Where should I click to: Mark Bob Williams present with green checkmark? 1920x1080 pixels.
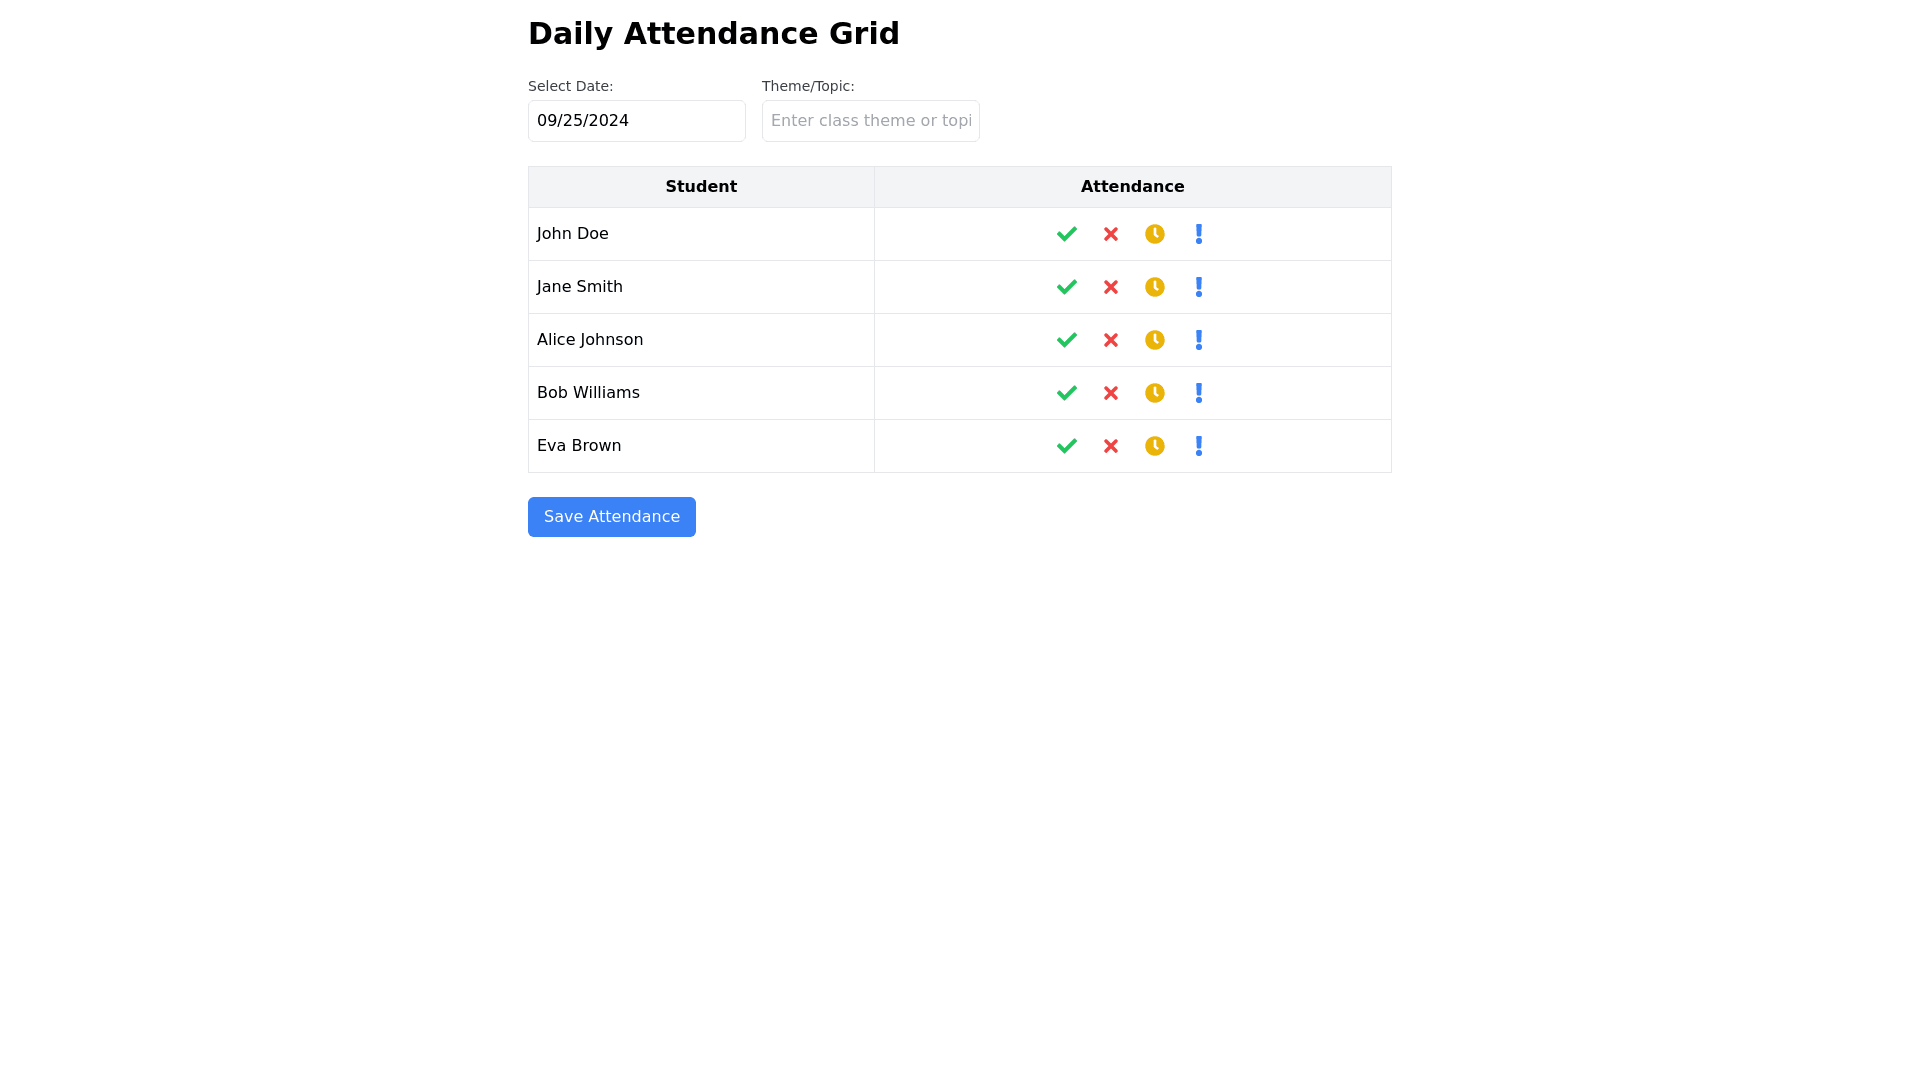coord(1067,393)
